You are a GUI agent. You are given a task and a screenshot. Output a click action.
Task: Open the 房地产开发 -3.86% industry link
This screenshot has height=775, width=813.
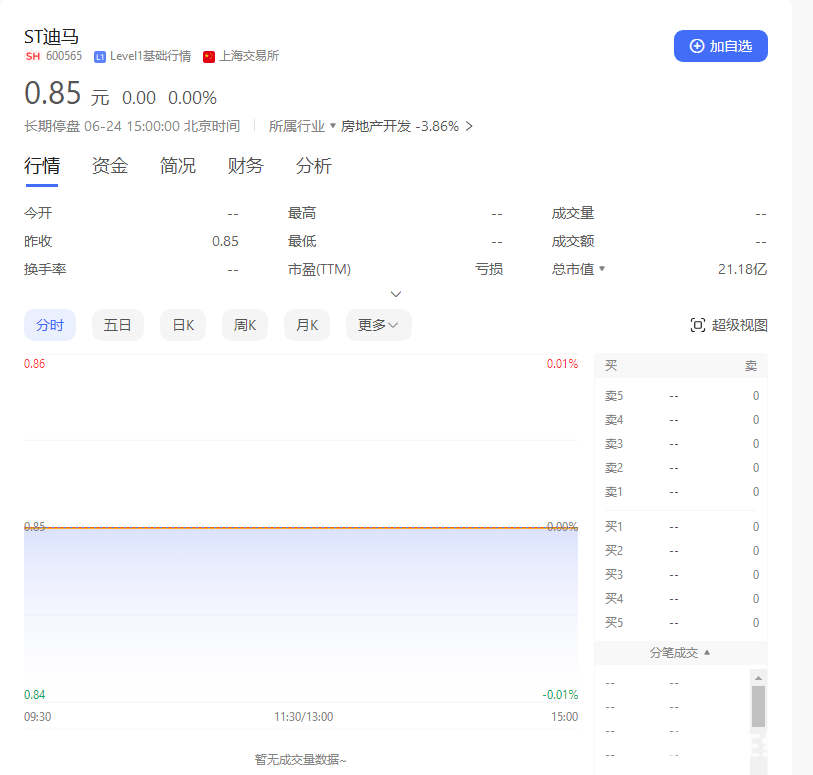(x=406, y=126)
